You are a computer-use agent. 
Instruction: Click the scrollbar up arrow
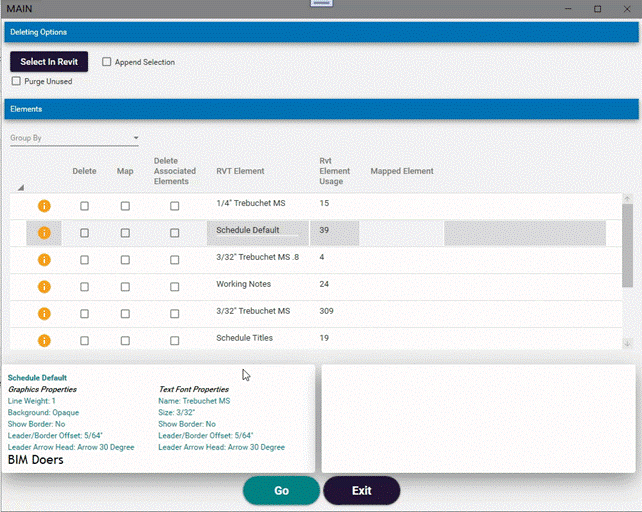[627, 199]
